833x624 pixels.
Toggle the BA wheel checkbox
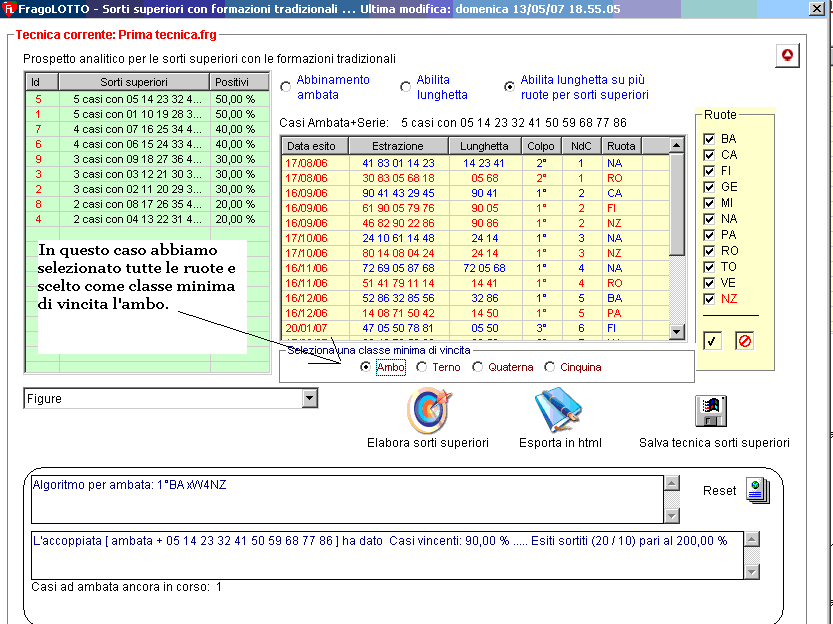click(x=709, y=139)
